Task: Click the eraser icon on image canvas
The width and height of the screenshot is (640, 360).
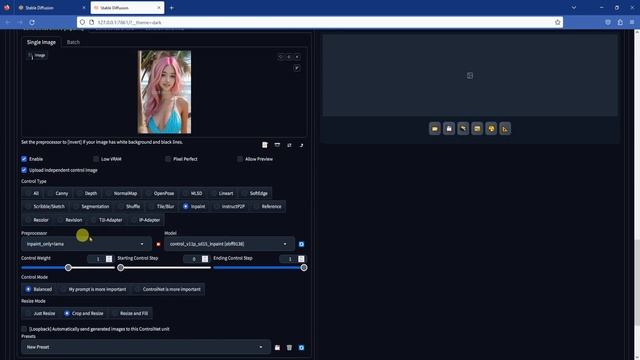Action: click(289, 57)
